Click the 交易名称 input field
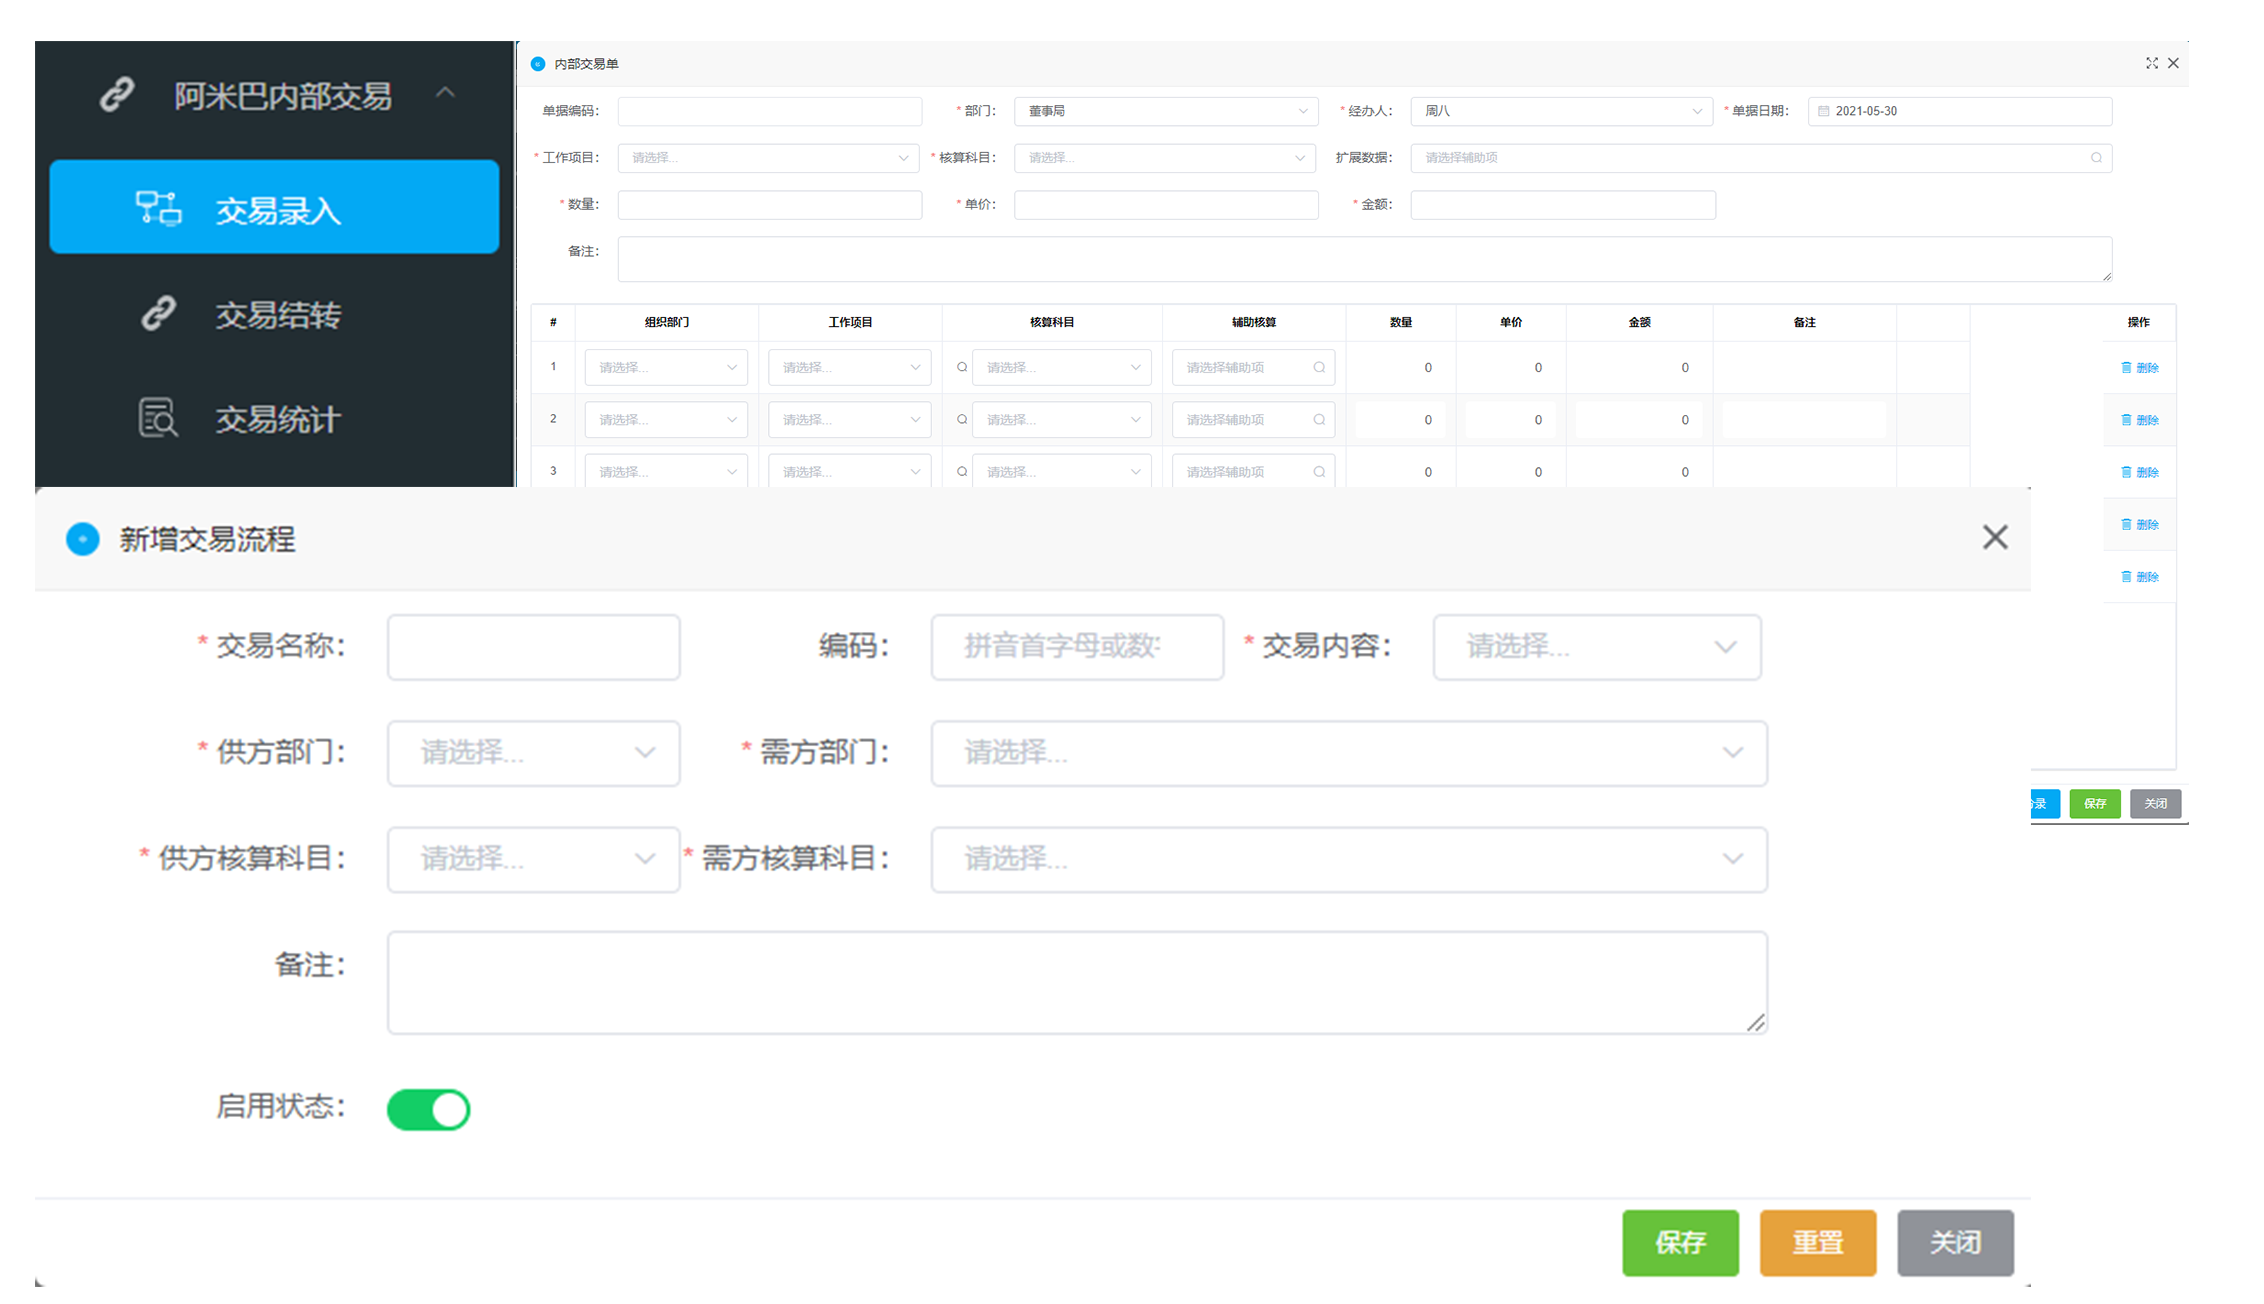This screenshot has height=1304, width=2264. pos(533,647)
